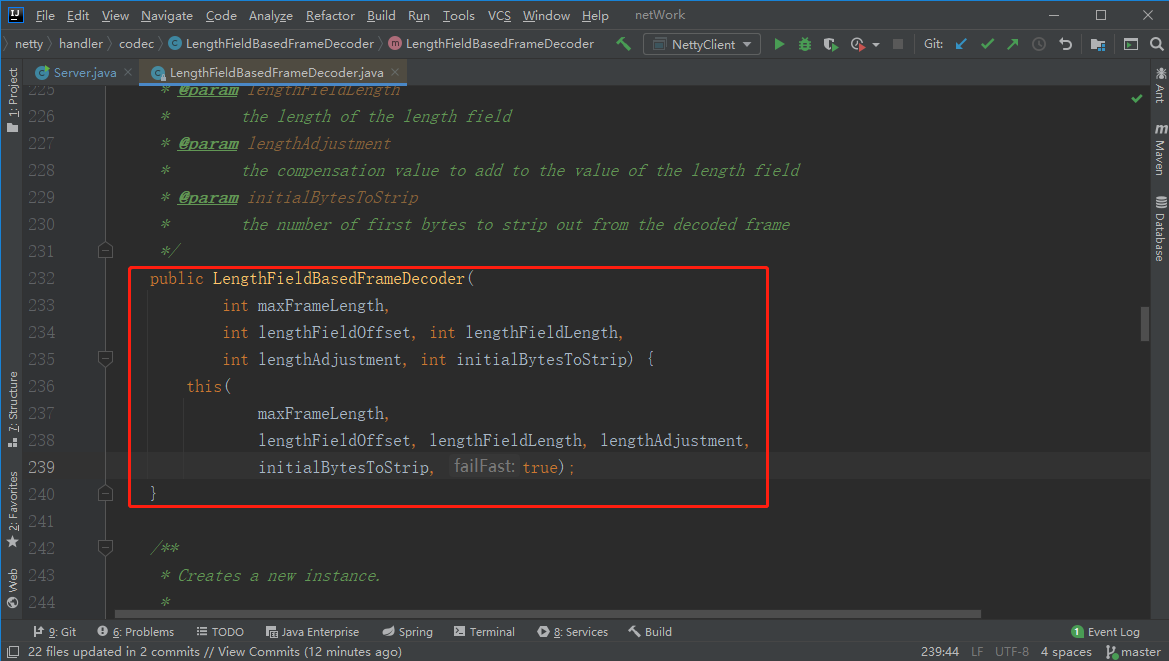
Task: Toggle the Project tool window
Action: pyautogui.click(x=13, y=99)
